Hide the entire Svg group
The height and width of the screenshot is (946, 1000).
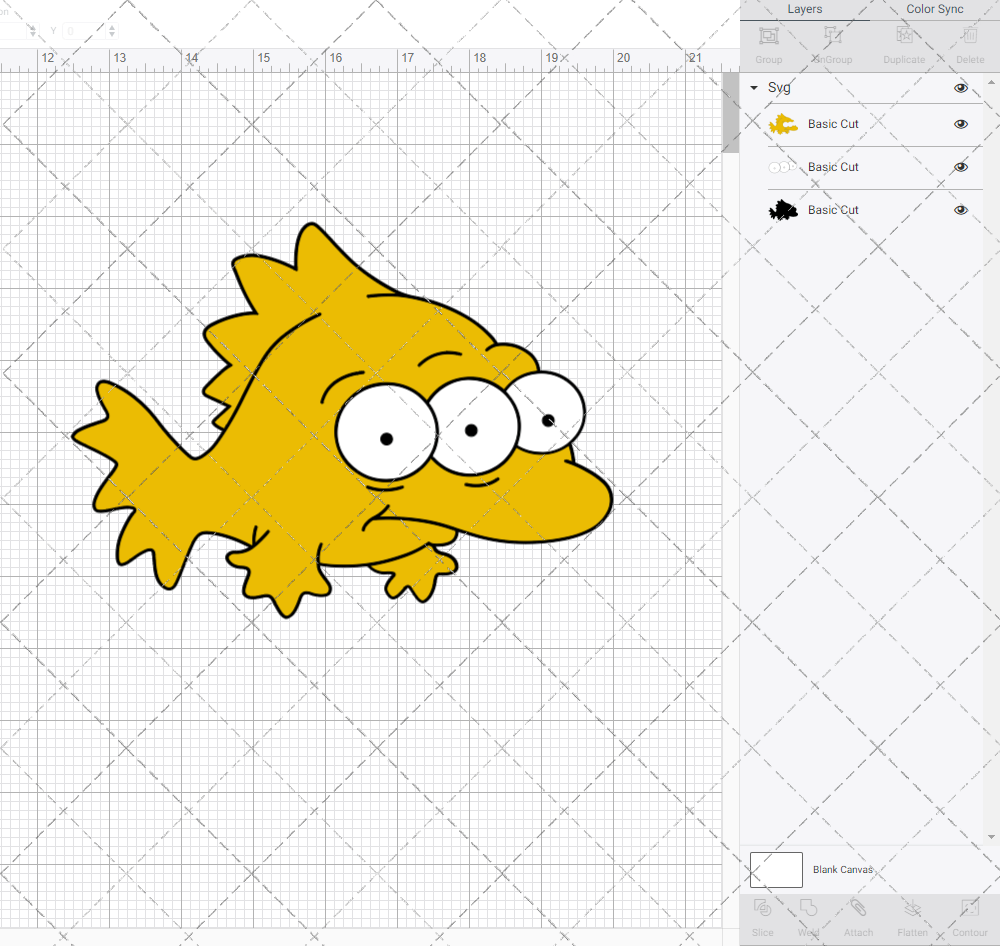[961, 88]
